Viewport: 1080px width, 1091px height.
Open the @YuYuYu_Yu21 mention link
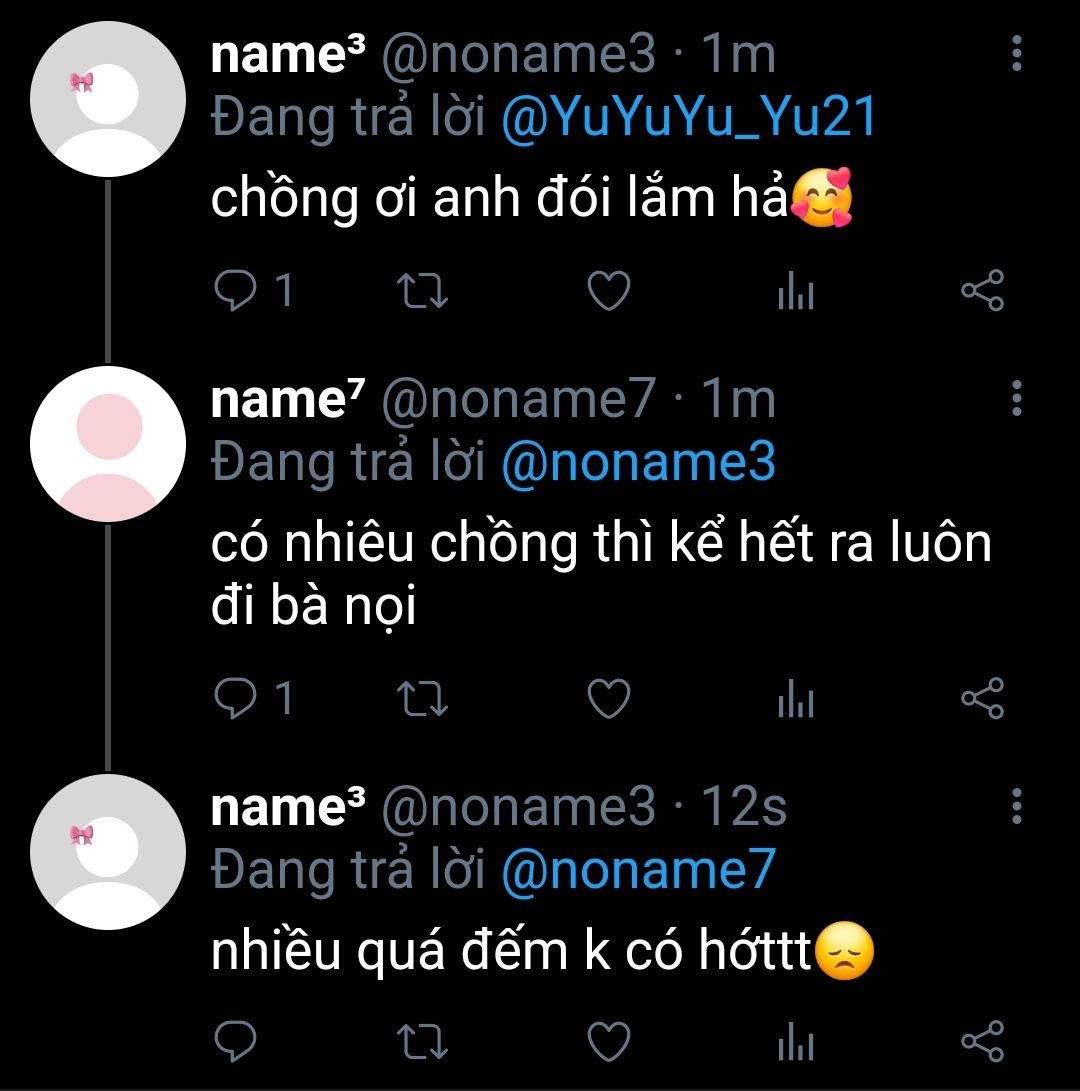click(688, 118)
